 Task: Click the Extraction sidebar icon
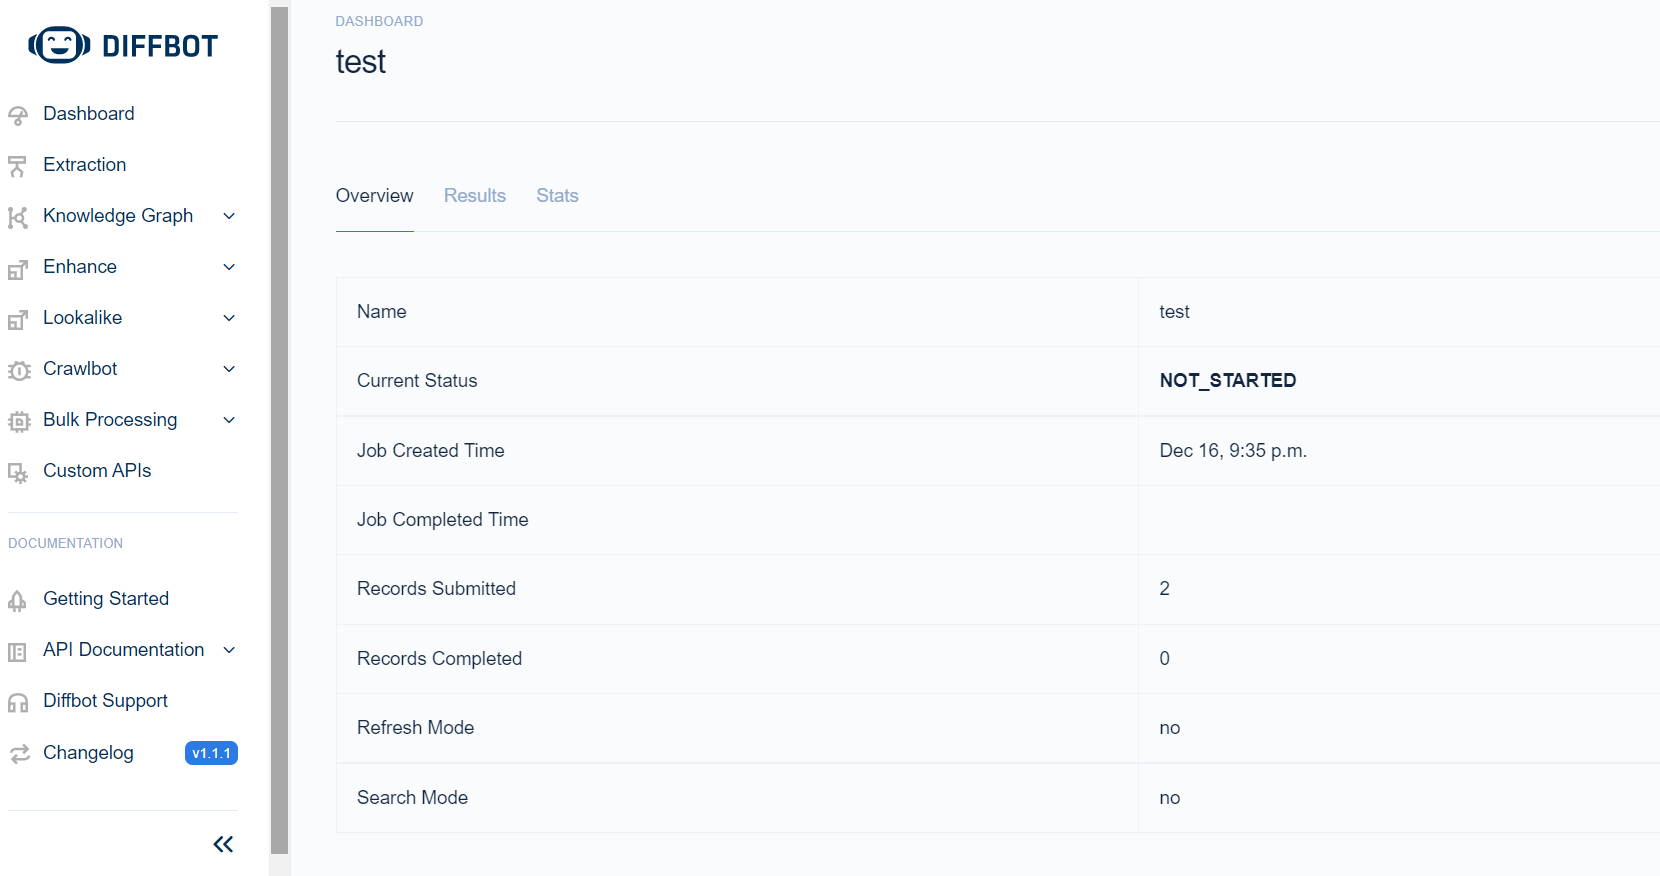(17, 166)
